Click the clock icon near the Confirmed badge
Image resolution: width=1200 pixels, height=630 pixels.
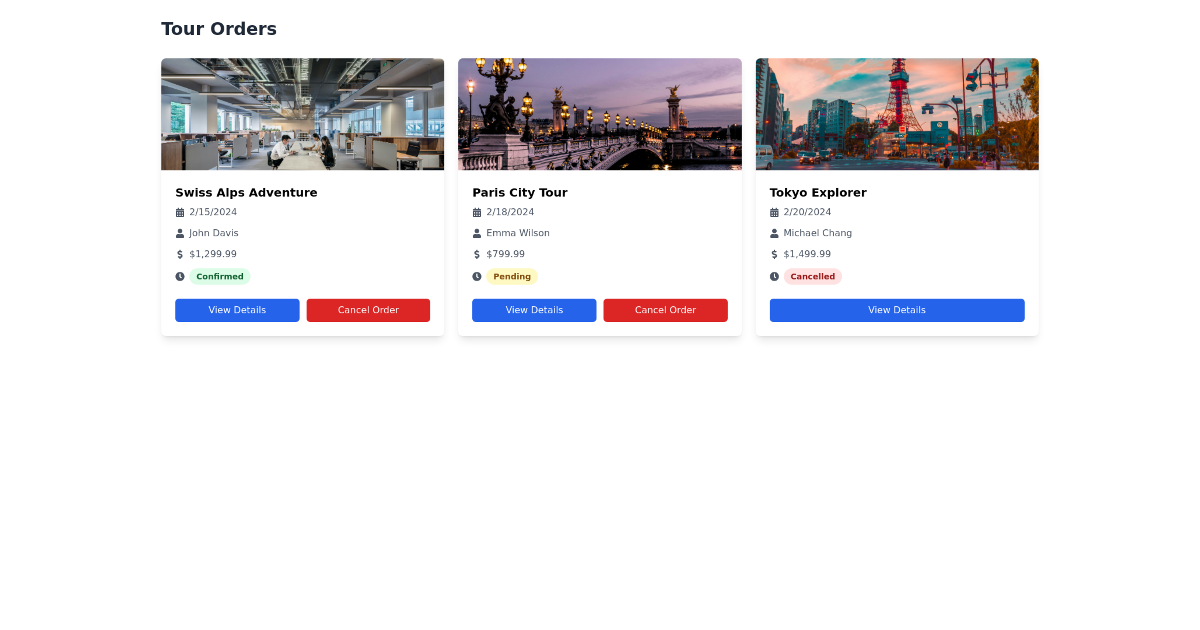click(180, 276)
